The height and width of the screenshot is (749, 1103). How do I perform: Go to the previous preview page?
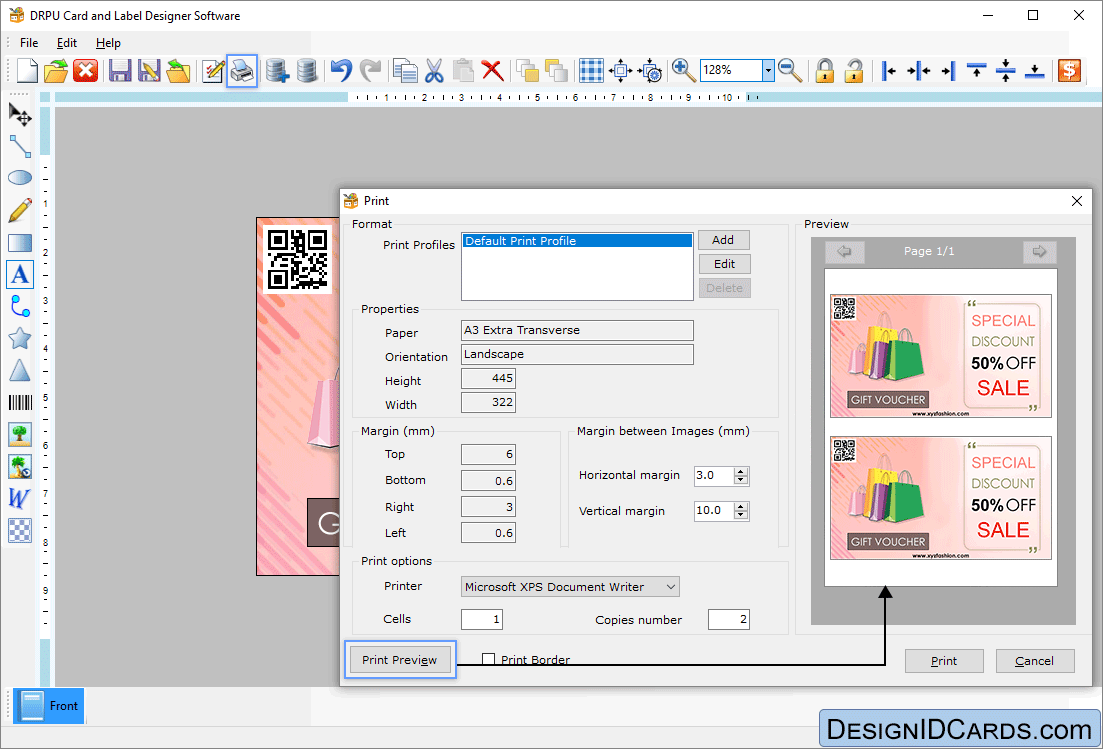pos(845,251)
